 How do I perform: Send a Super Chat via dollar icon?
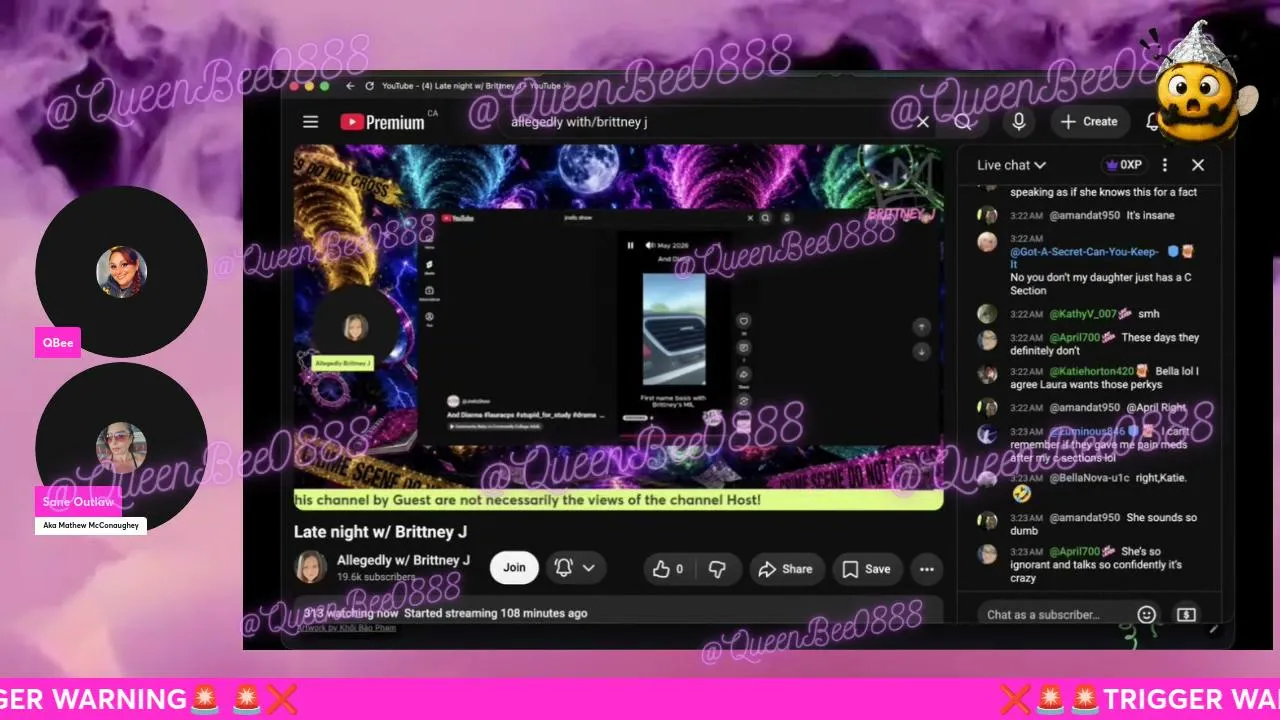point(1186,614)
